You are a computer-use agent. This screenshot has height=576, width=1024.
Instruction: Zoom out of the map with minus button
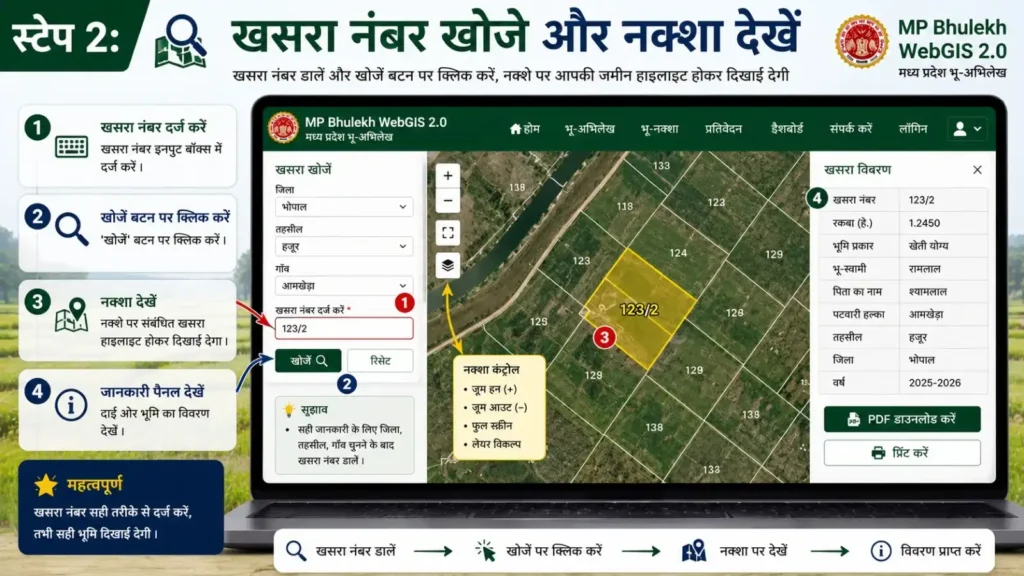(x=448, y=200)
